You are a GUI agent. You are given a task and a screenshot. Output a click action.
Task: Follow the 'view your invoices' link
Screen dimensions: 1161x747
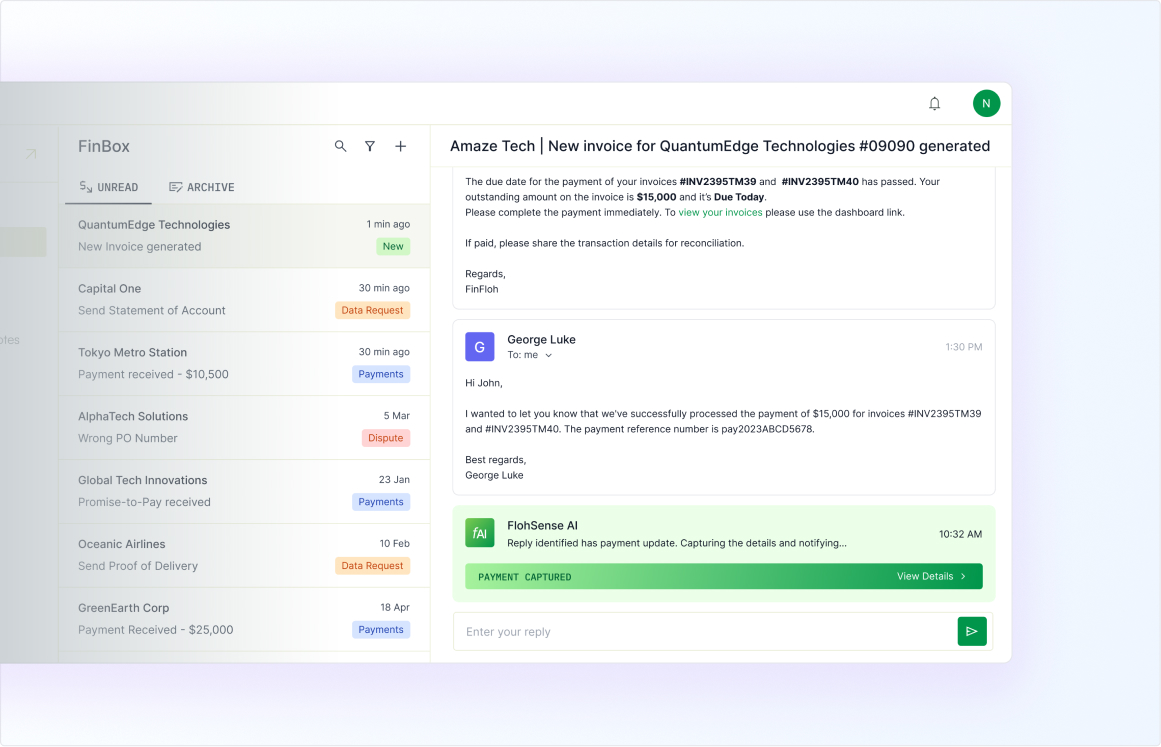[x=720, y=212]
